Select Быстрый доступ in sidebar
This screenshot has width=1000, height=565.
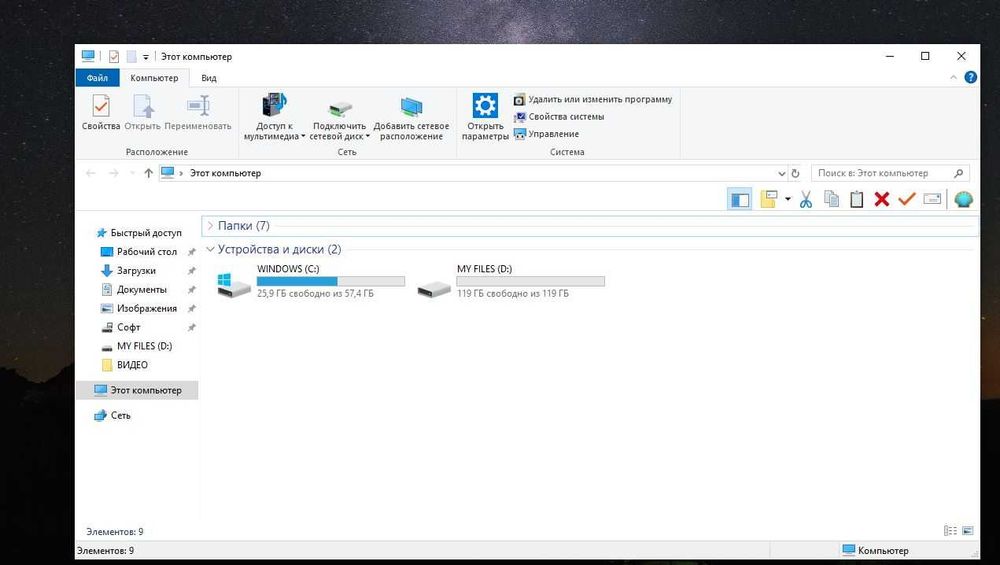(138, 233)
